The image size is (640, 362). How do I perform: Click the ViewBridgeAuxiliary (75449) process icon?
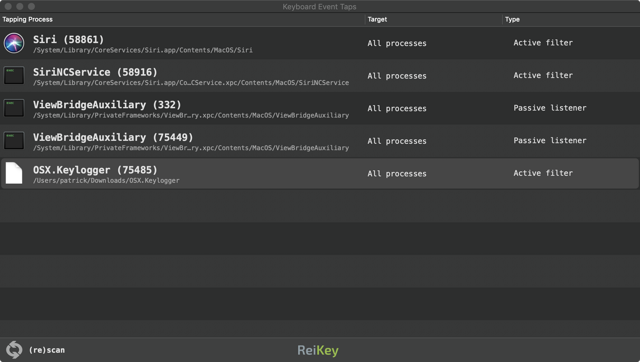tap(14, 141)
